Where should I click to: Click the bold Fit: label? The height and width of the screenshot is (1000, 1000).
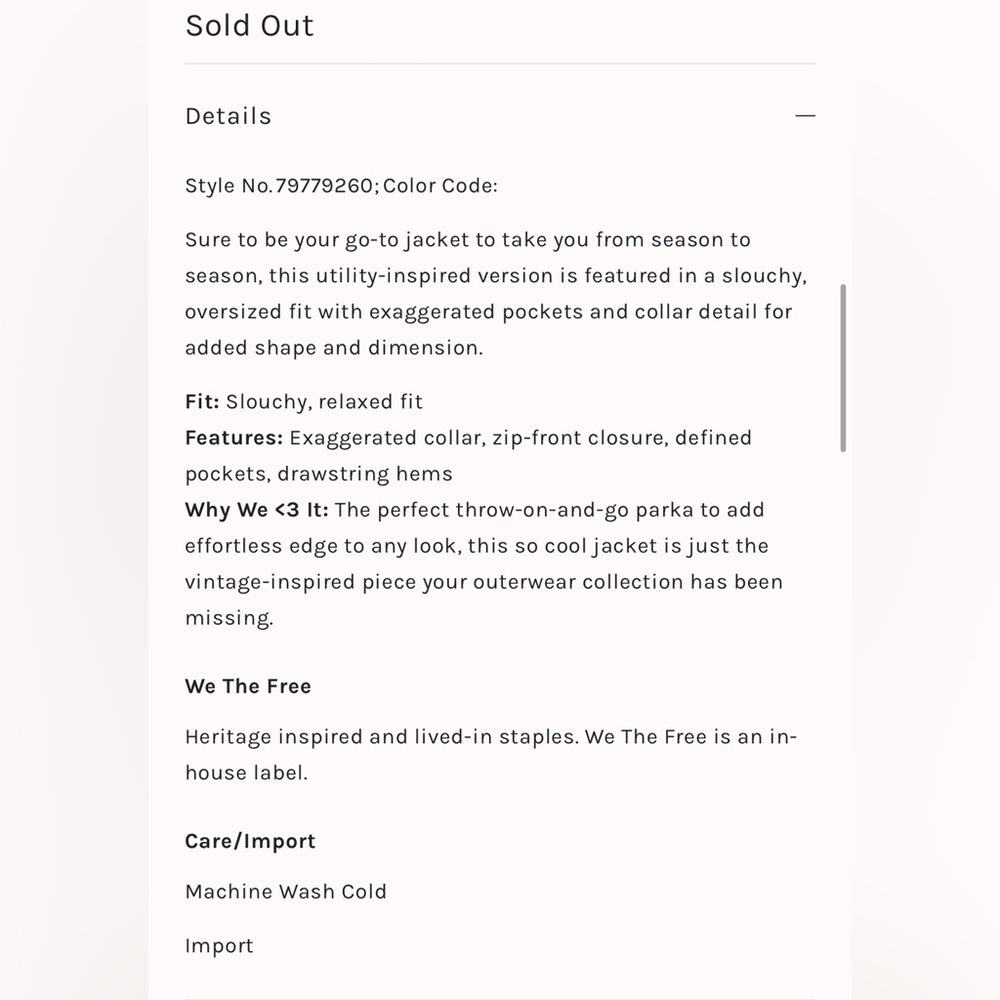(202, 402)
